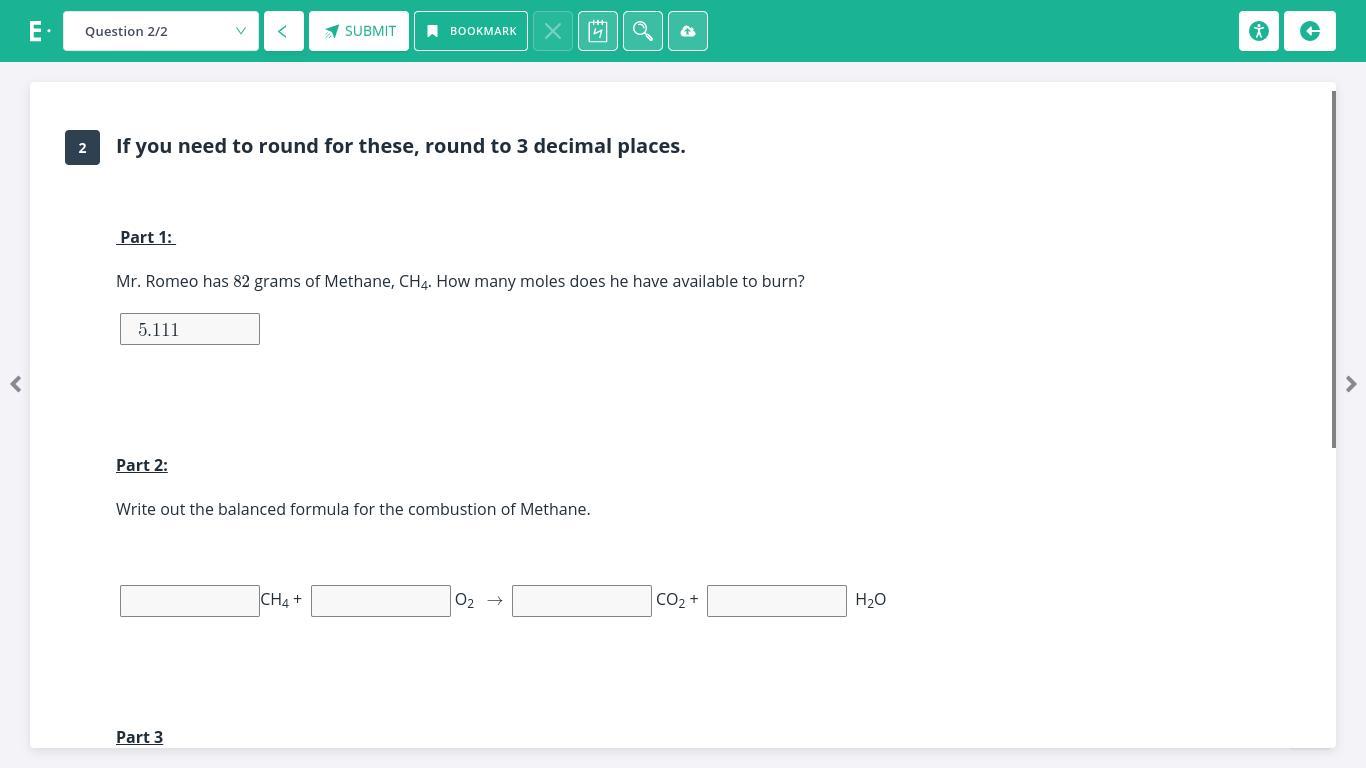Click the H2O coefficient input box
The height and width of the screenshot is (768, 1366).
pos(777,601)
